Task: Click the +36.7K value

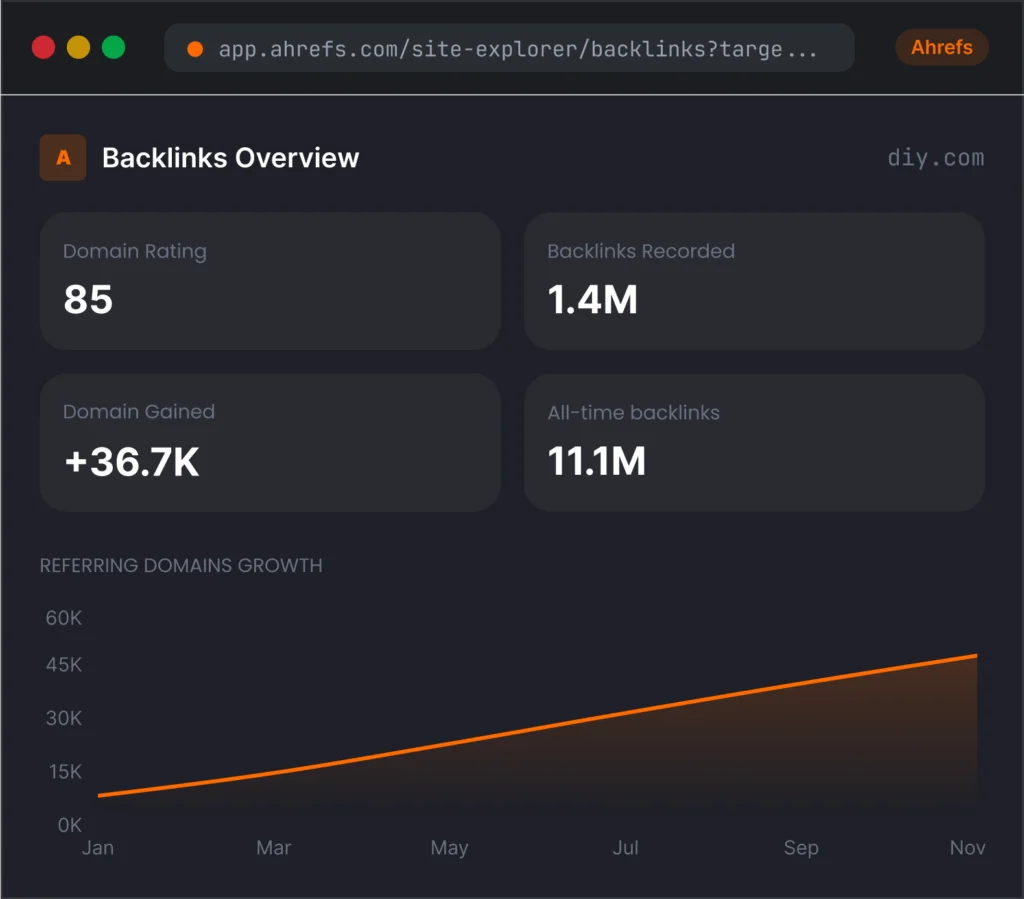Action: click(x=132, y=462)
